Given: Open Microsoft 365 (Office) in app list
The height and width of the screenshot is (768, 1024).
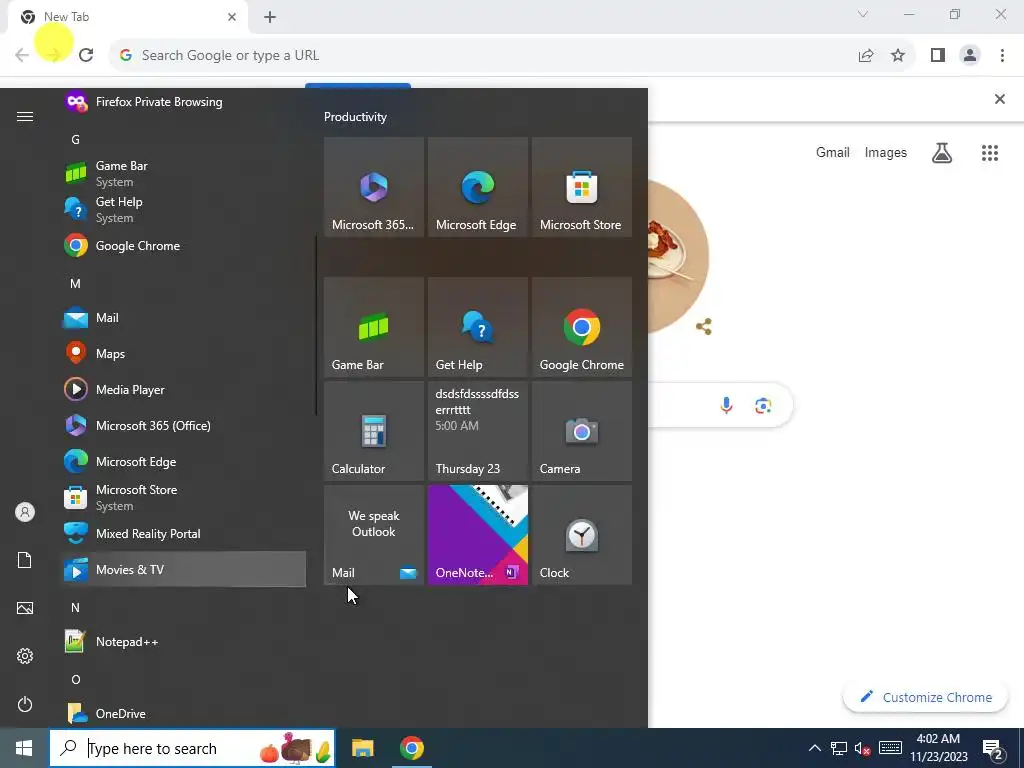Looking at the screenshot, I should click(183, 426).
